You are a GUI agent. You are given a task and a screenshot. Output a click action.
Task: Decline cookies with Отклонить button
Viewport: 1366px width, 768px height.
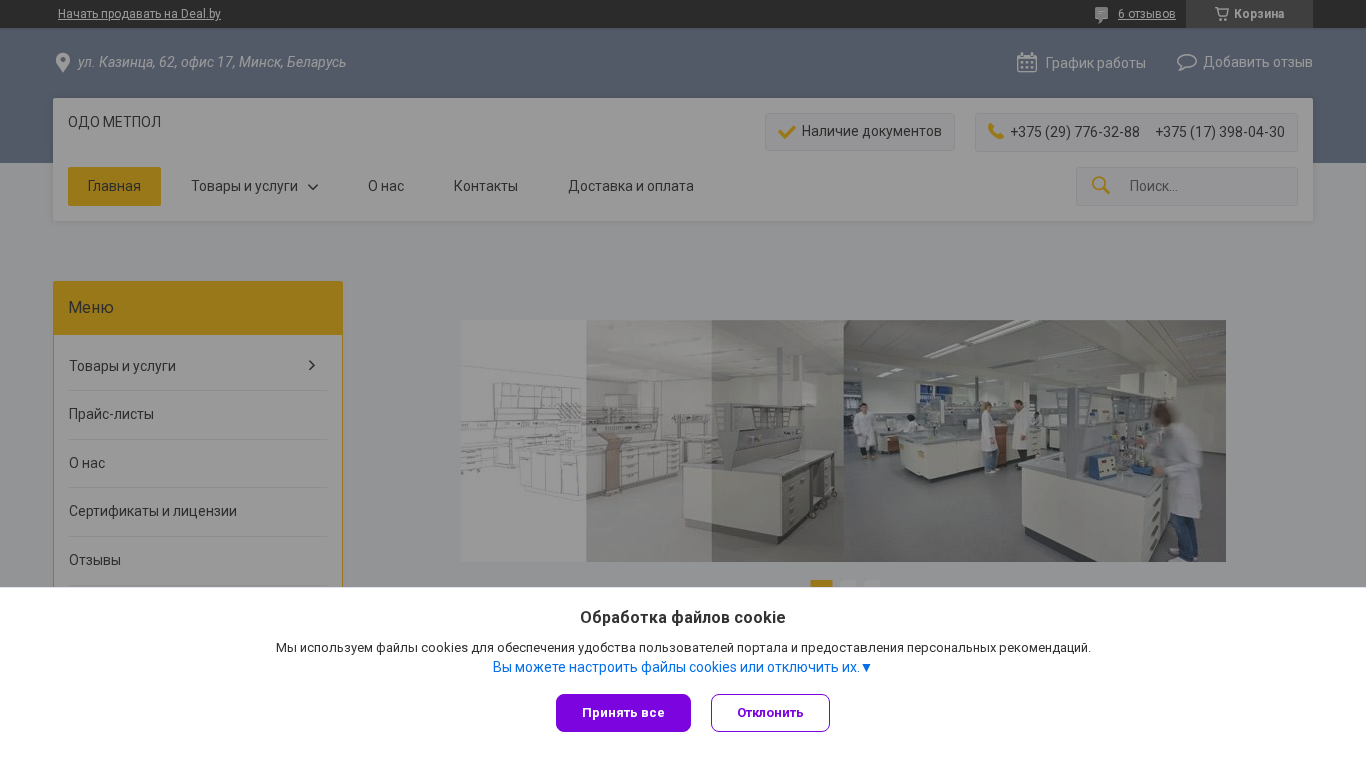(770, 713)
